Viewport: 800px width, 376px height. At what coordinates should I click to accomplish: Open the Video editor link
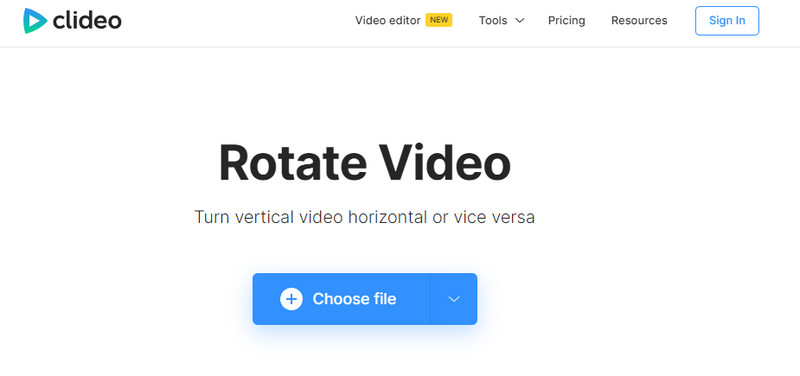pos(388,20)
